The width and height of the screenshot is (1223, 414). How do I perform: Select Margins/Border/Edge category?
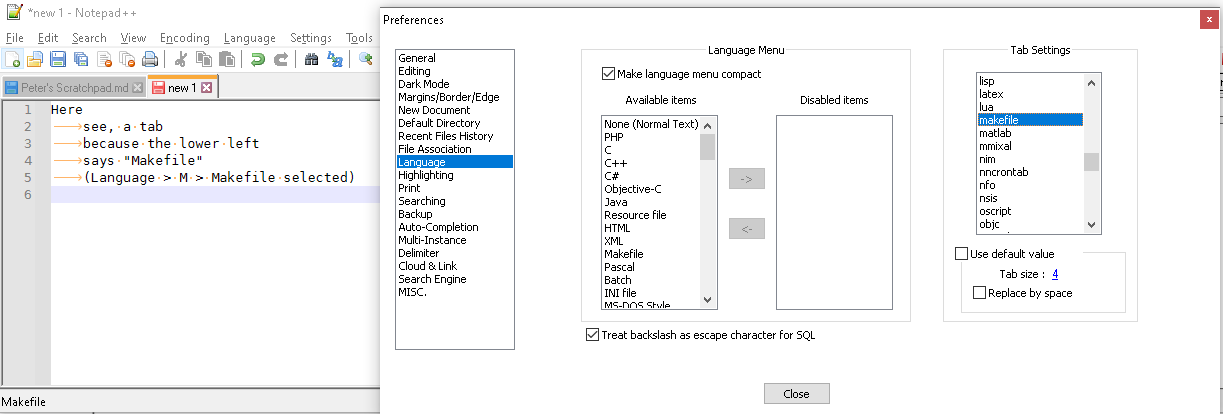(454, 97)
